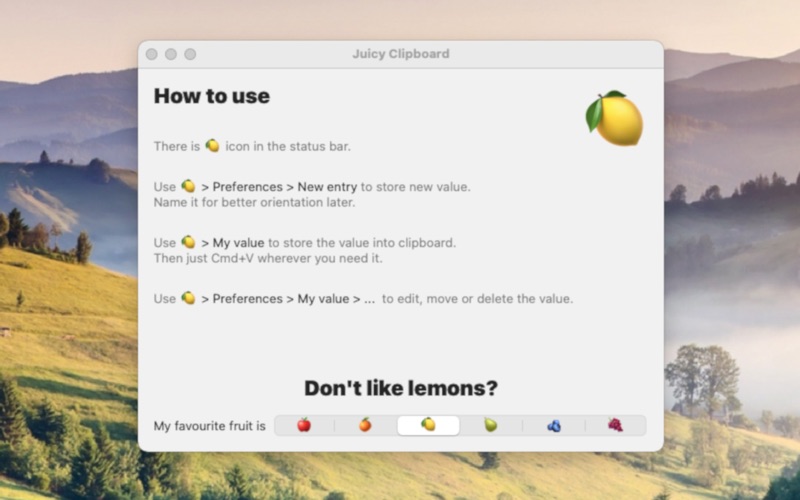This screenshot has width=800, height=500.
Task: Click the 'Don't like lemons?' heading
Action: click(x=401, y=388)
